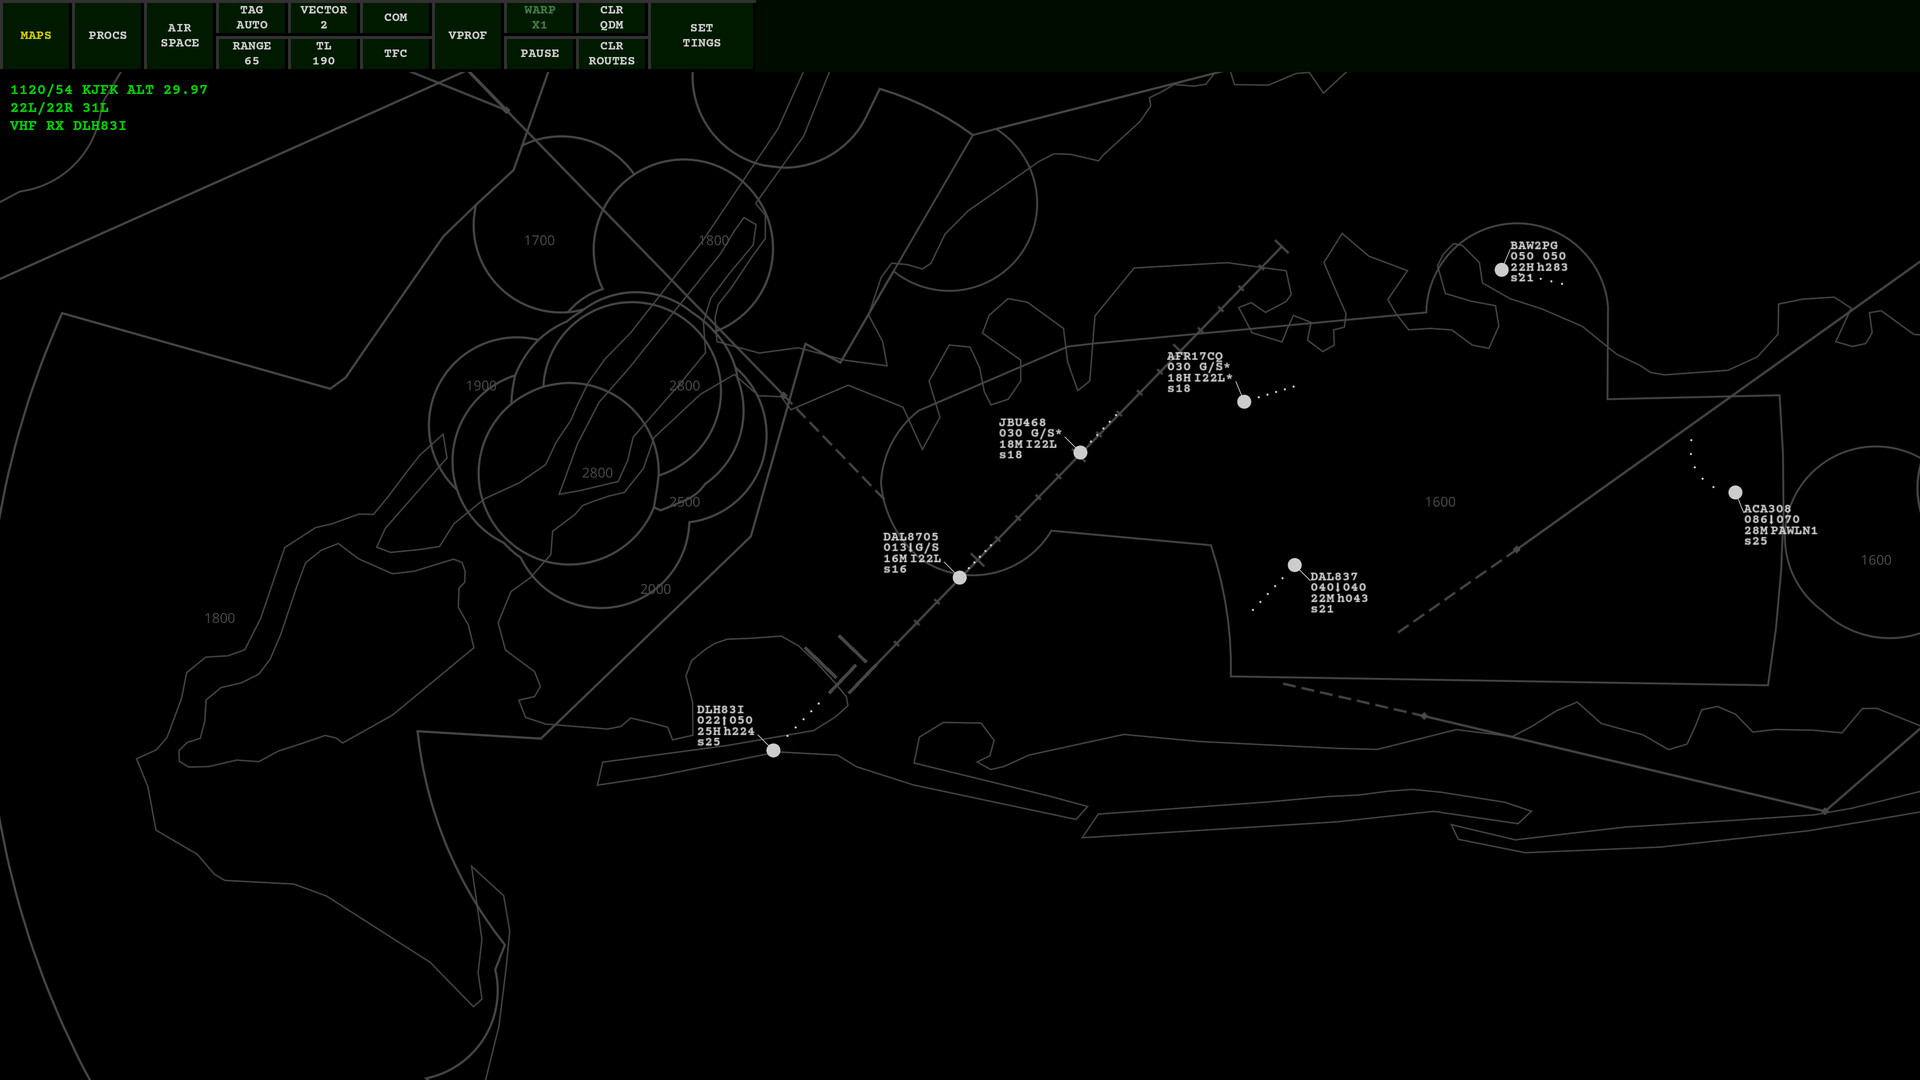Click CLR ROUTES button

(612, 53)
